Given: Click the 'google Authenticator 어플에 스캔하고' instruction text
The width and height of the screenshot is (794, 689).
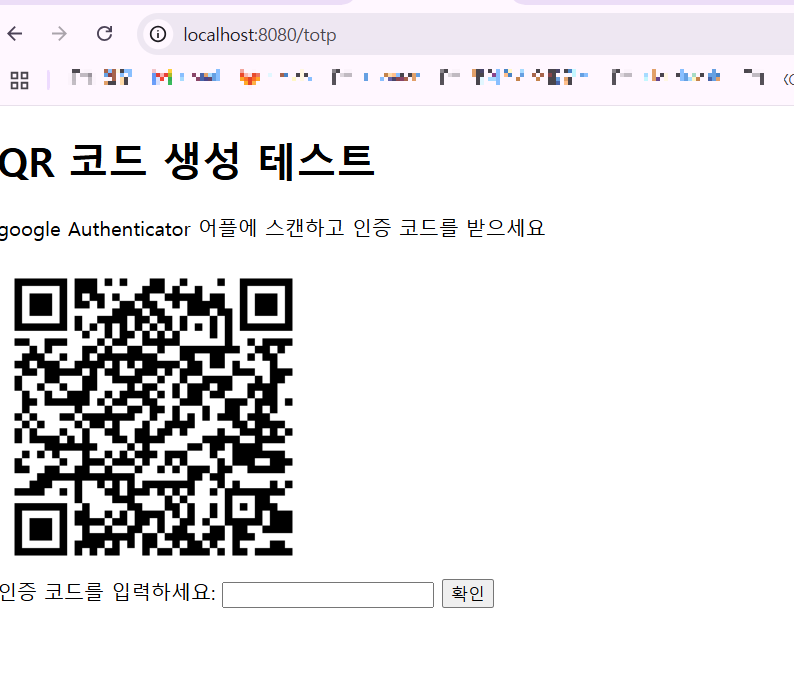Looking at the screenshot, I should [x=171, y=229].
